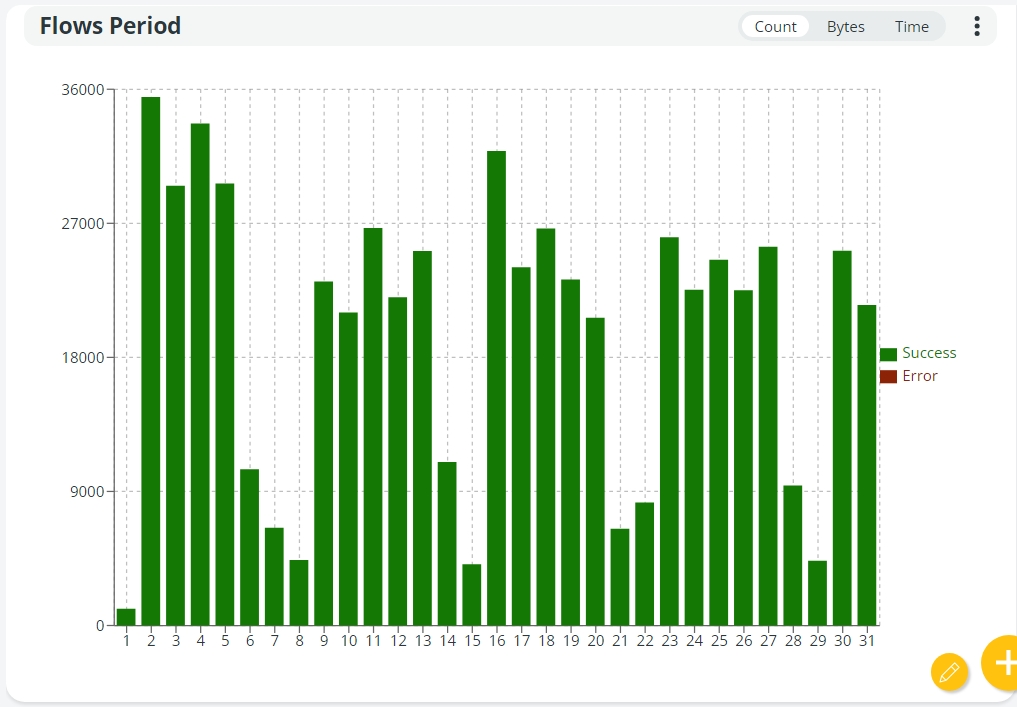
Task: Click the bar for day 31
Action: tap(867, 465)
